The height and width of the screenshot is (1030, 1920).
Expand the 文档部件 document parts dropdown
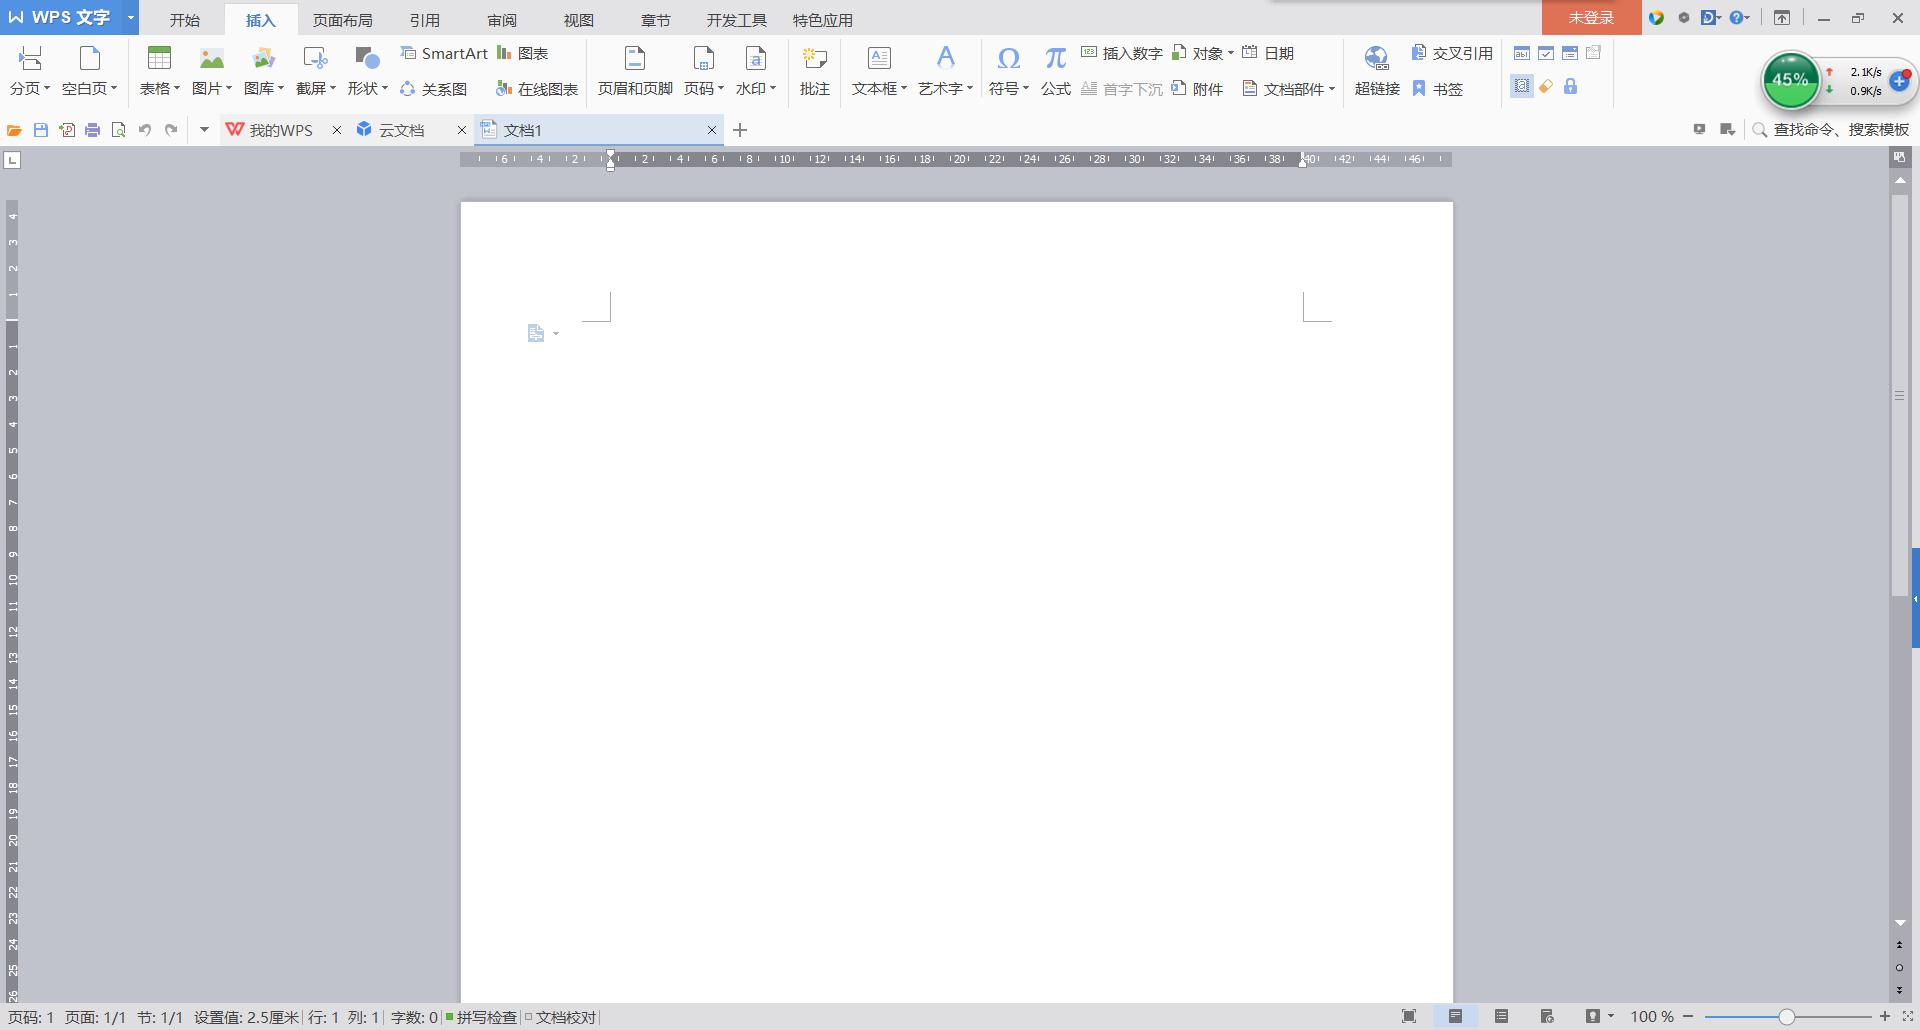[1332, 89]
